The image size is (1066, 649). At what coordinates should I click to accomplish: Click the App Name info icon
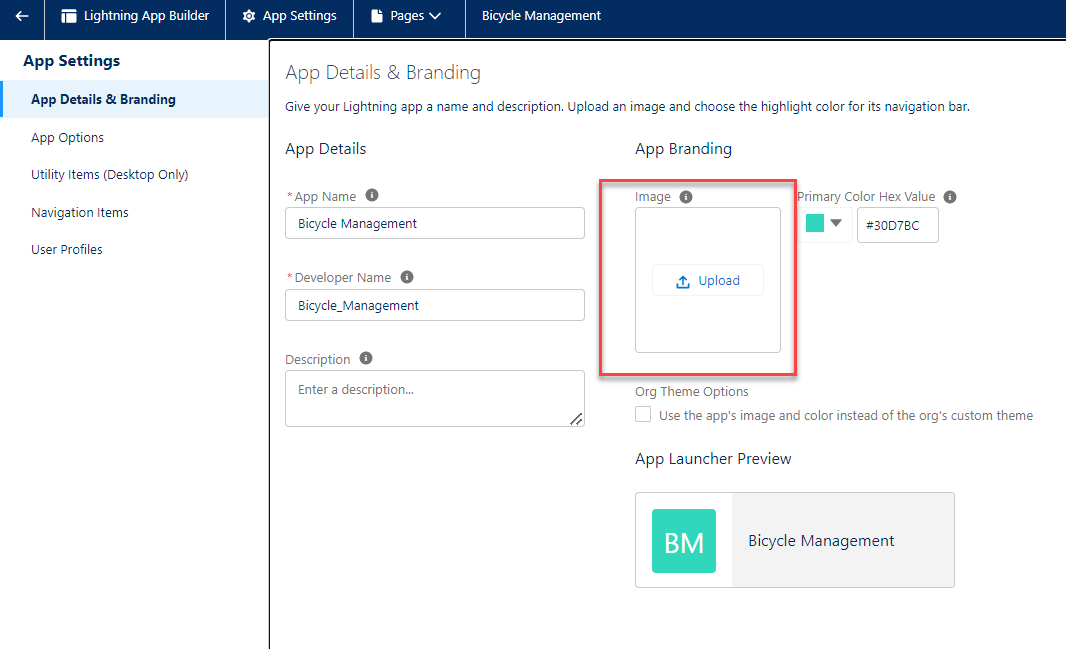point(374,195)
